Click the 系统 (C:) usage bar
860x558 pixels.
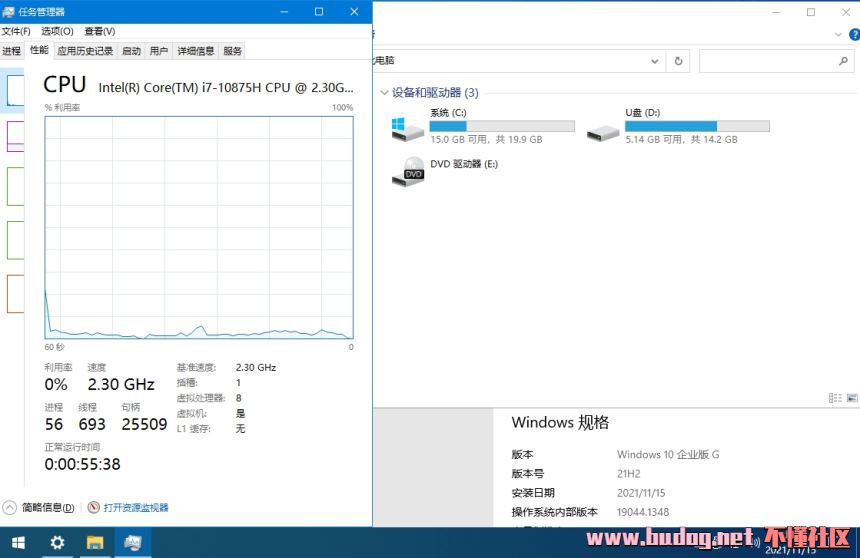502,126
